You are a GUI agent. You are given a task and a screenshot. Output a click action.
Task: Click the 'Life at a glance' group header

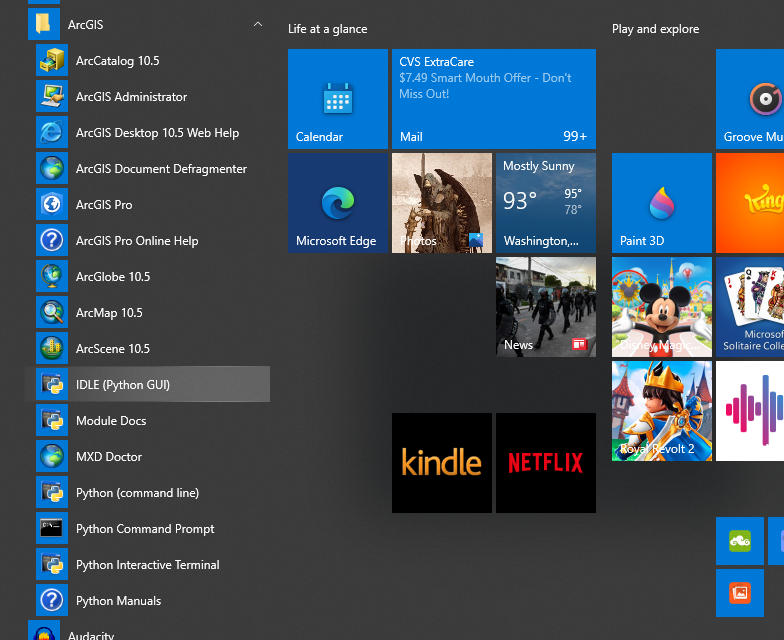328,29
